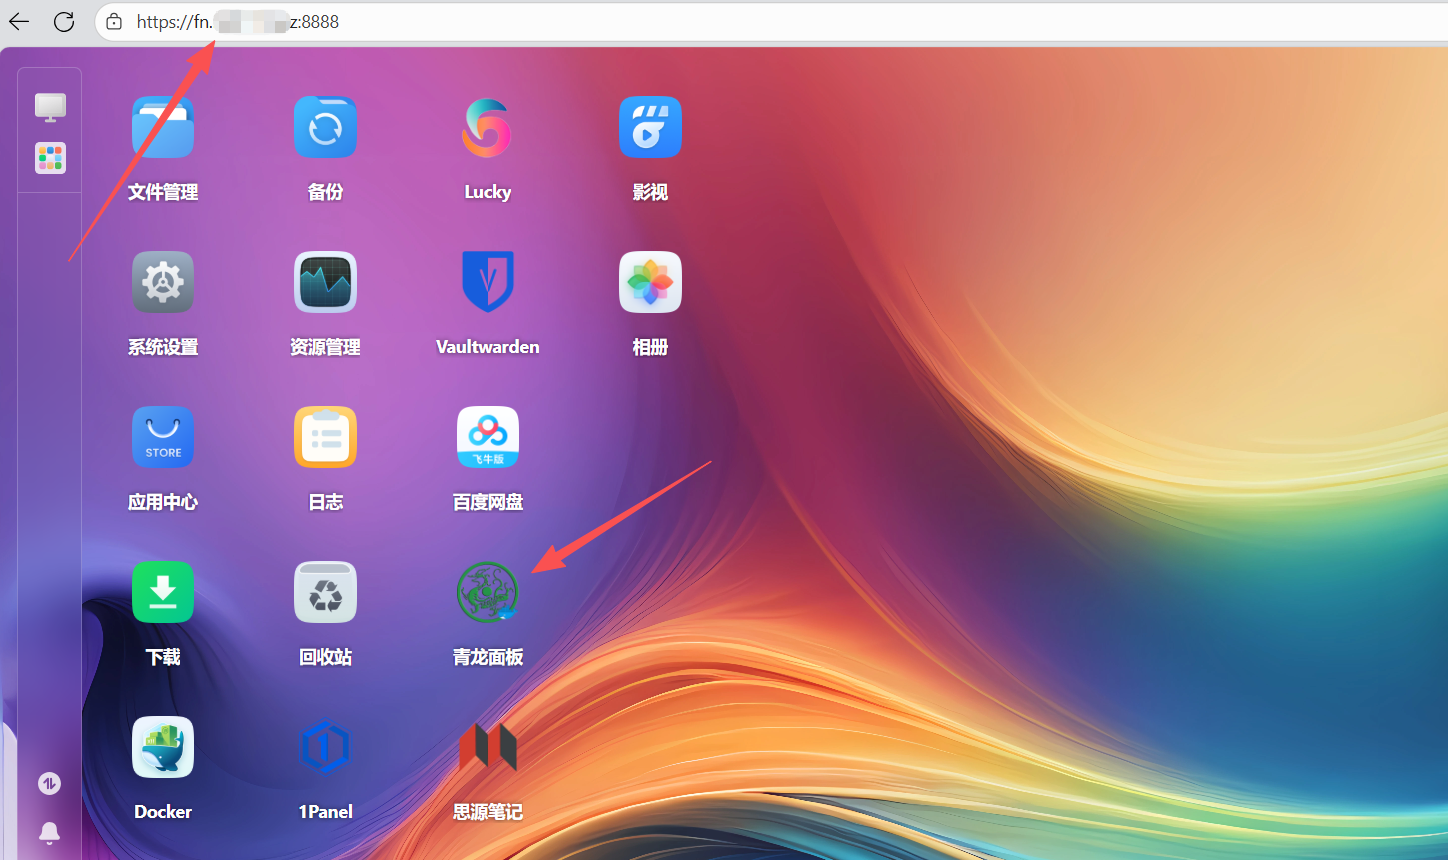Launch the 备份 backup app

(x=325, y=127)
